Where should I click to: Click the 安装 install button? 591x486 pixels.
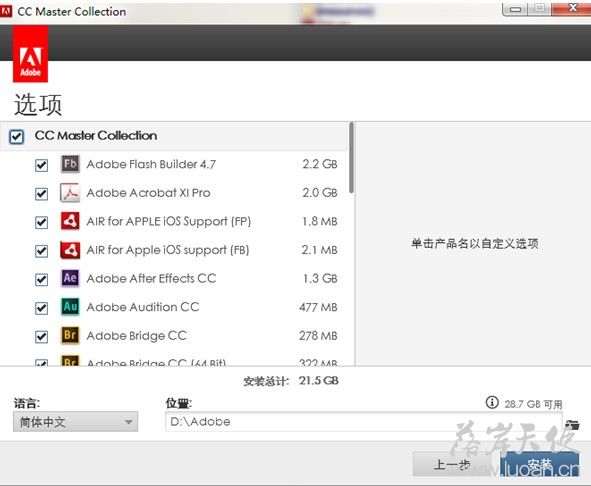[539, 464]
